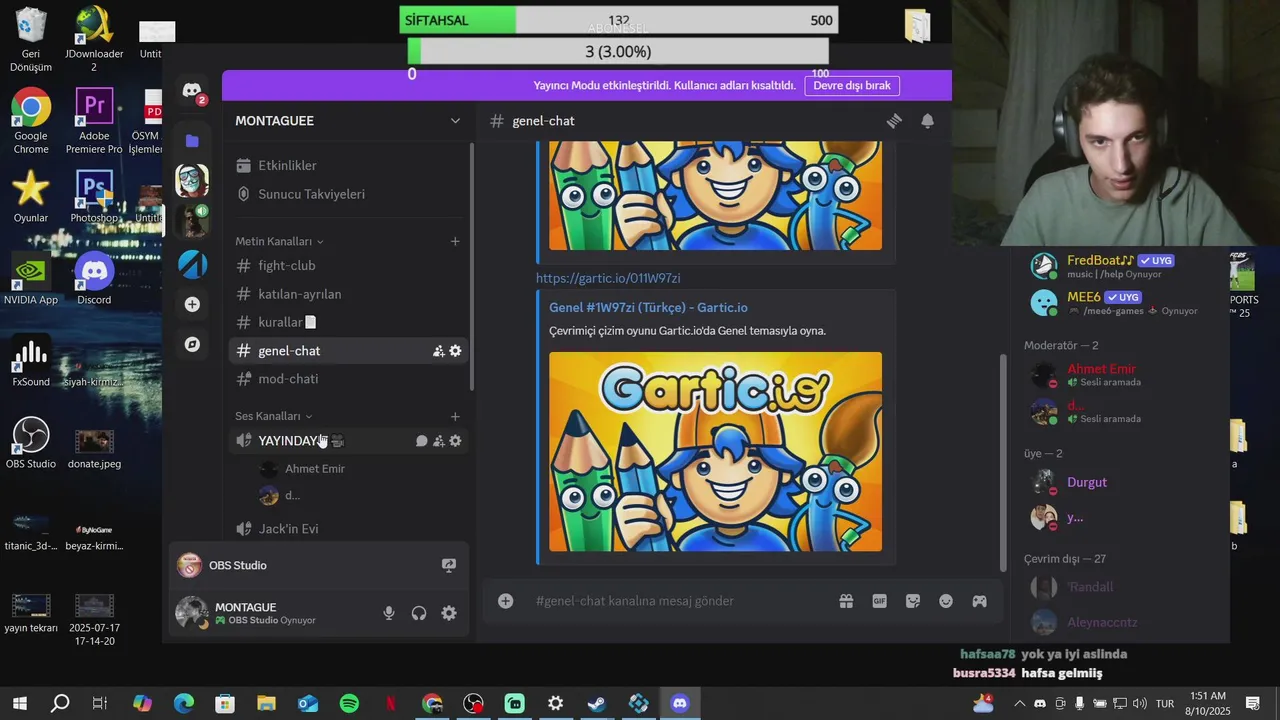Screen dimensions: 1280x720
Task: Open Adobe Premiere Pro desktop icon
Action: [x=94, y=121]
